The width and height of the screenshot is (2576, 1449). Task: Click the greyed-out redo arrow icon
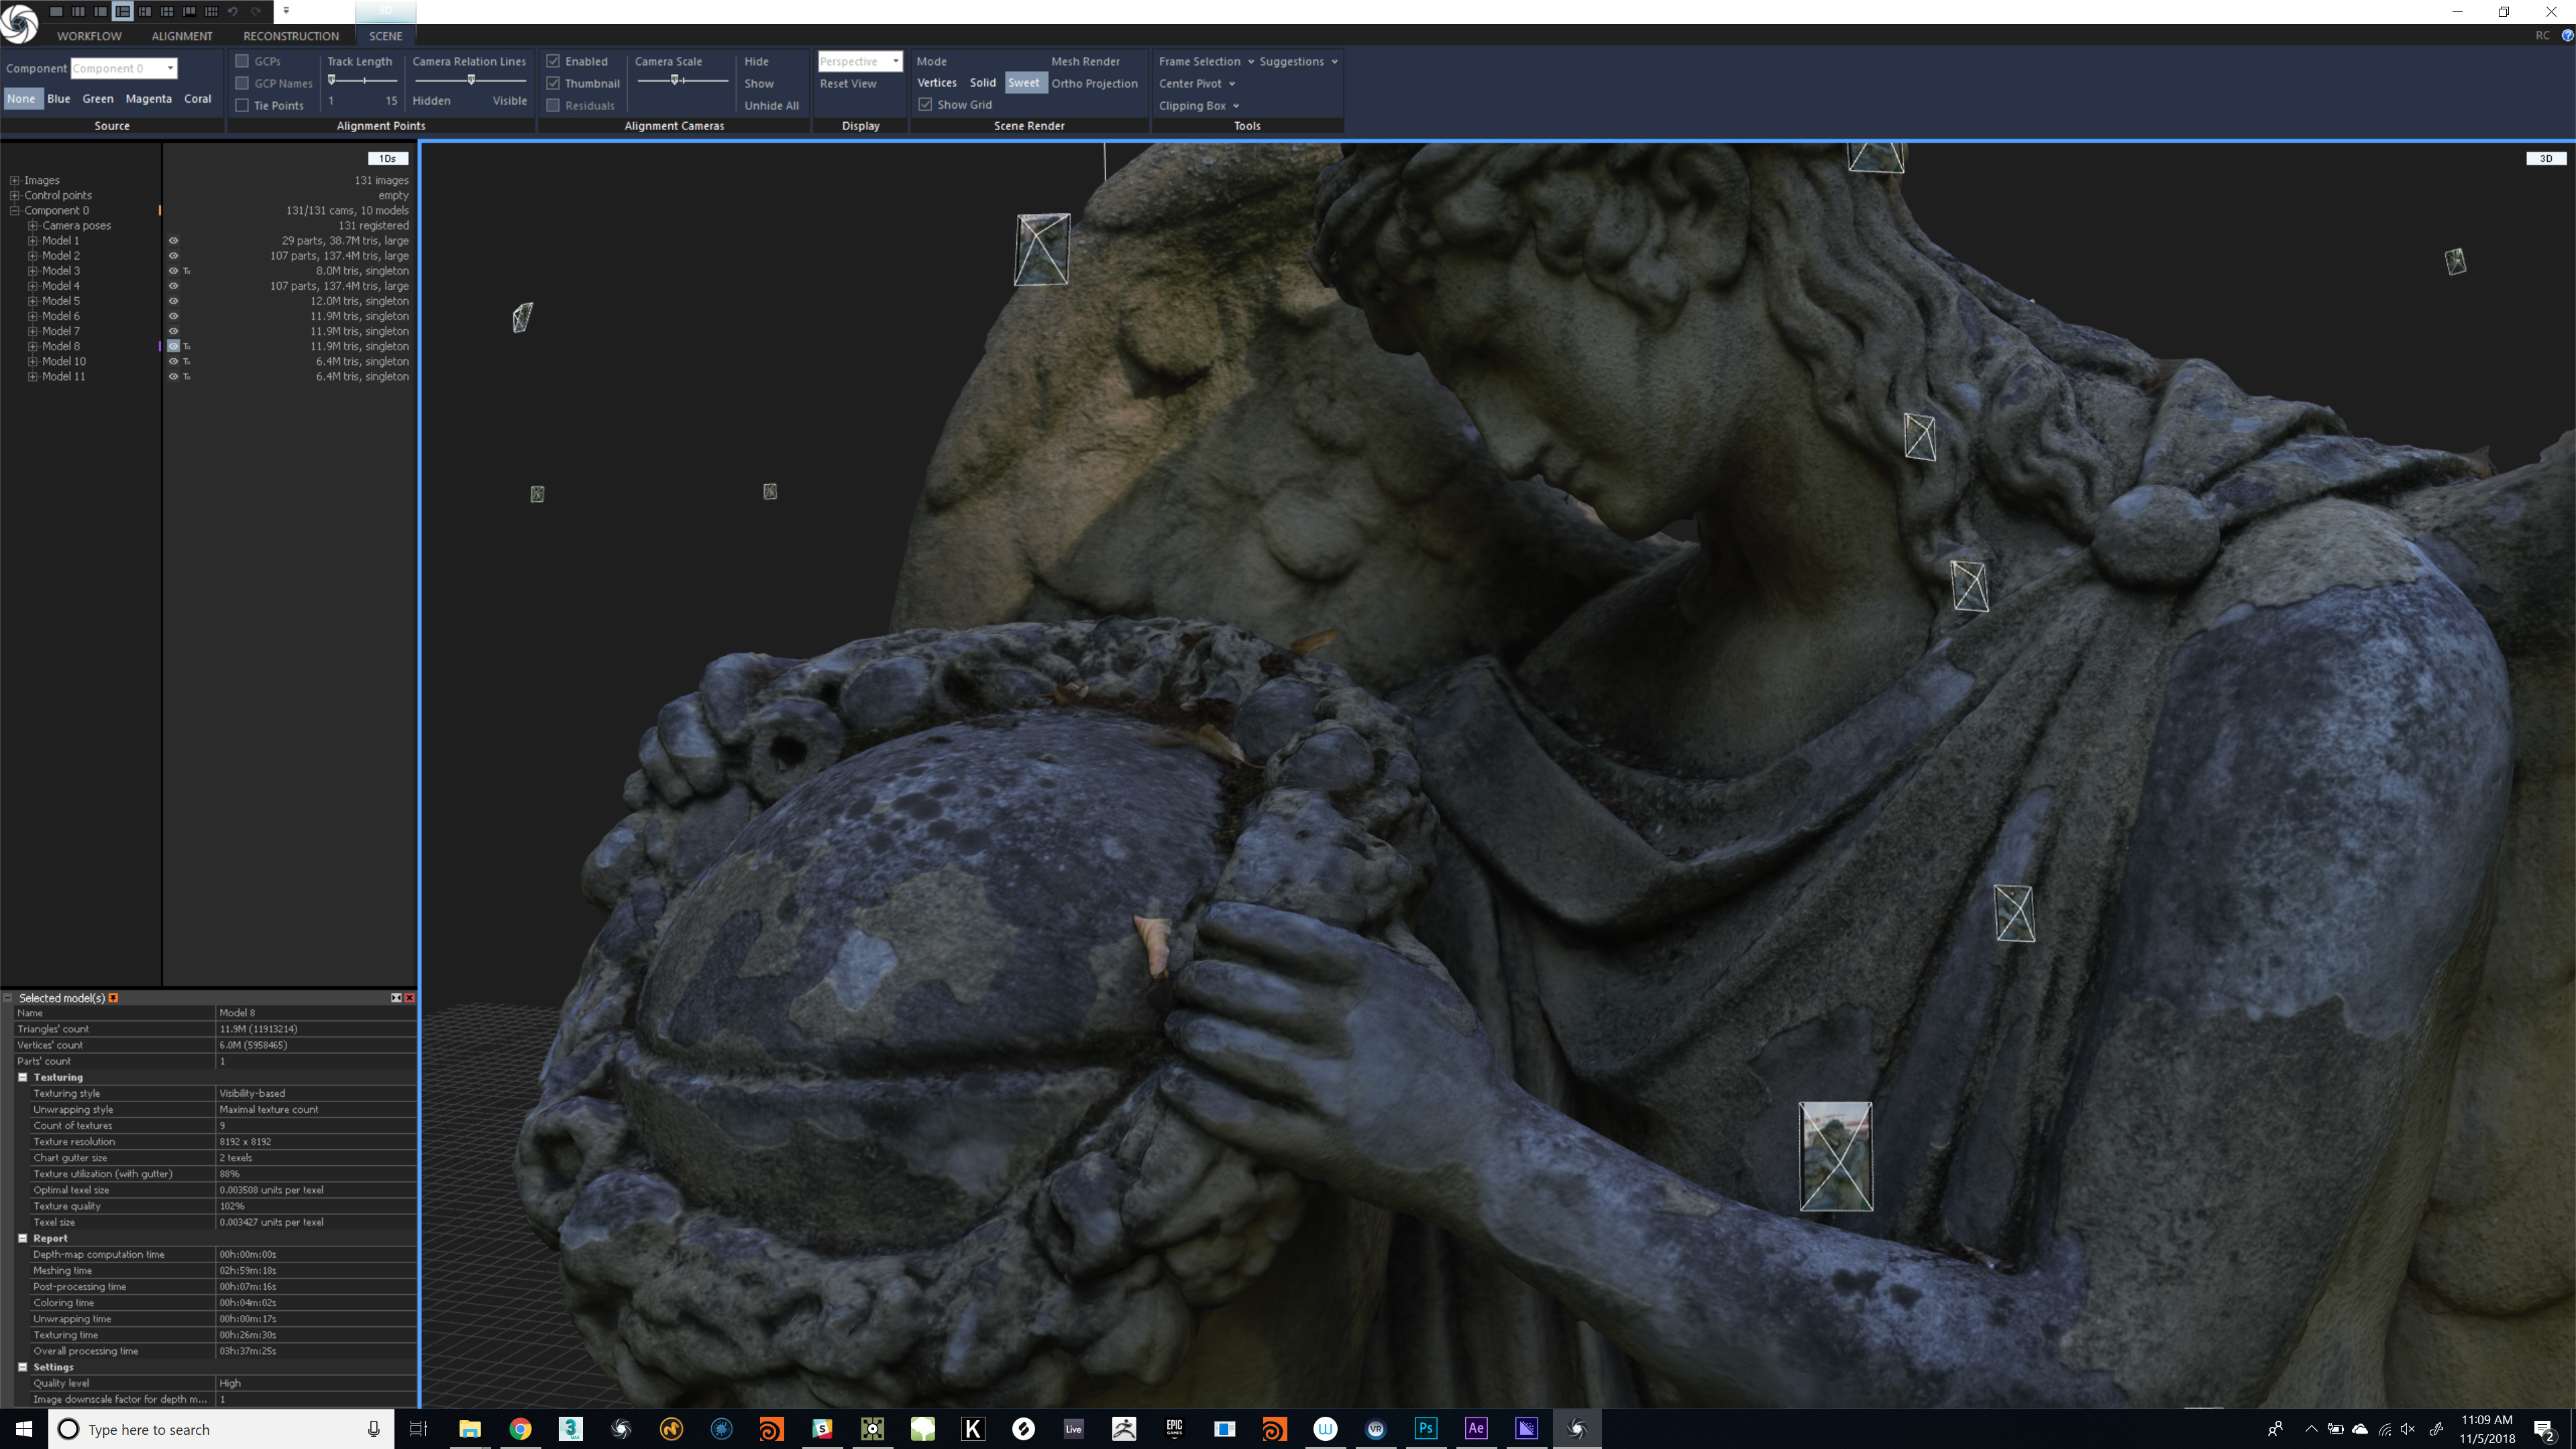(256, 11)
